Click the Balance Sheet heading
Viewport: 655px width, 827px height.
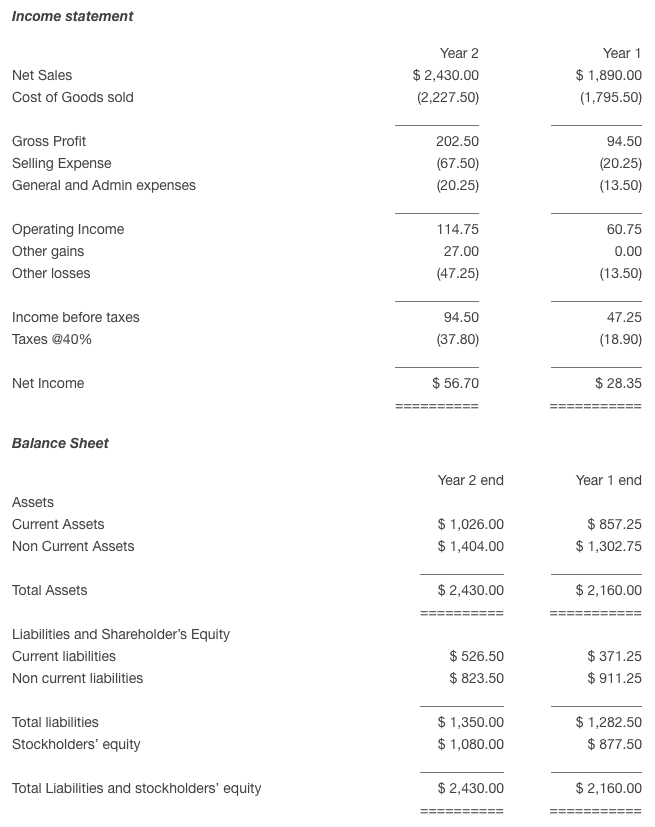(x=60, y=444)
